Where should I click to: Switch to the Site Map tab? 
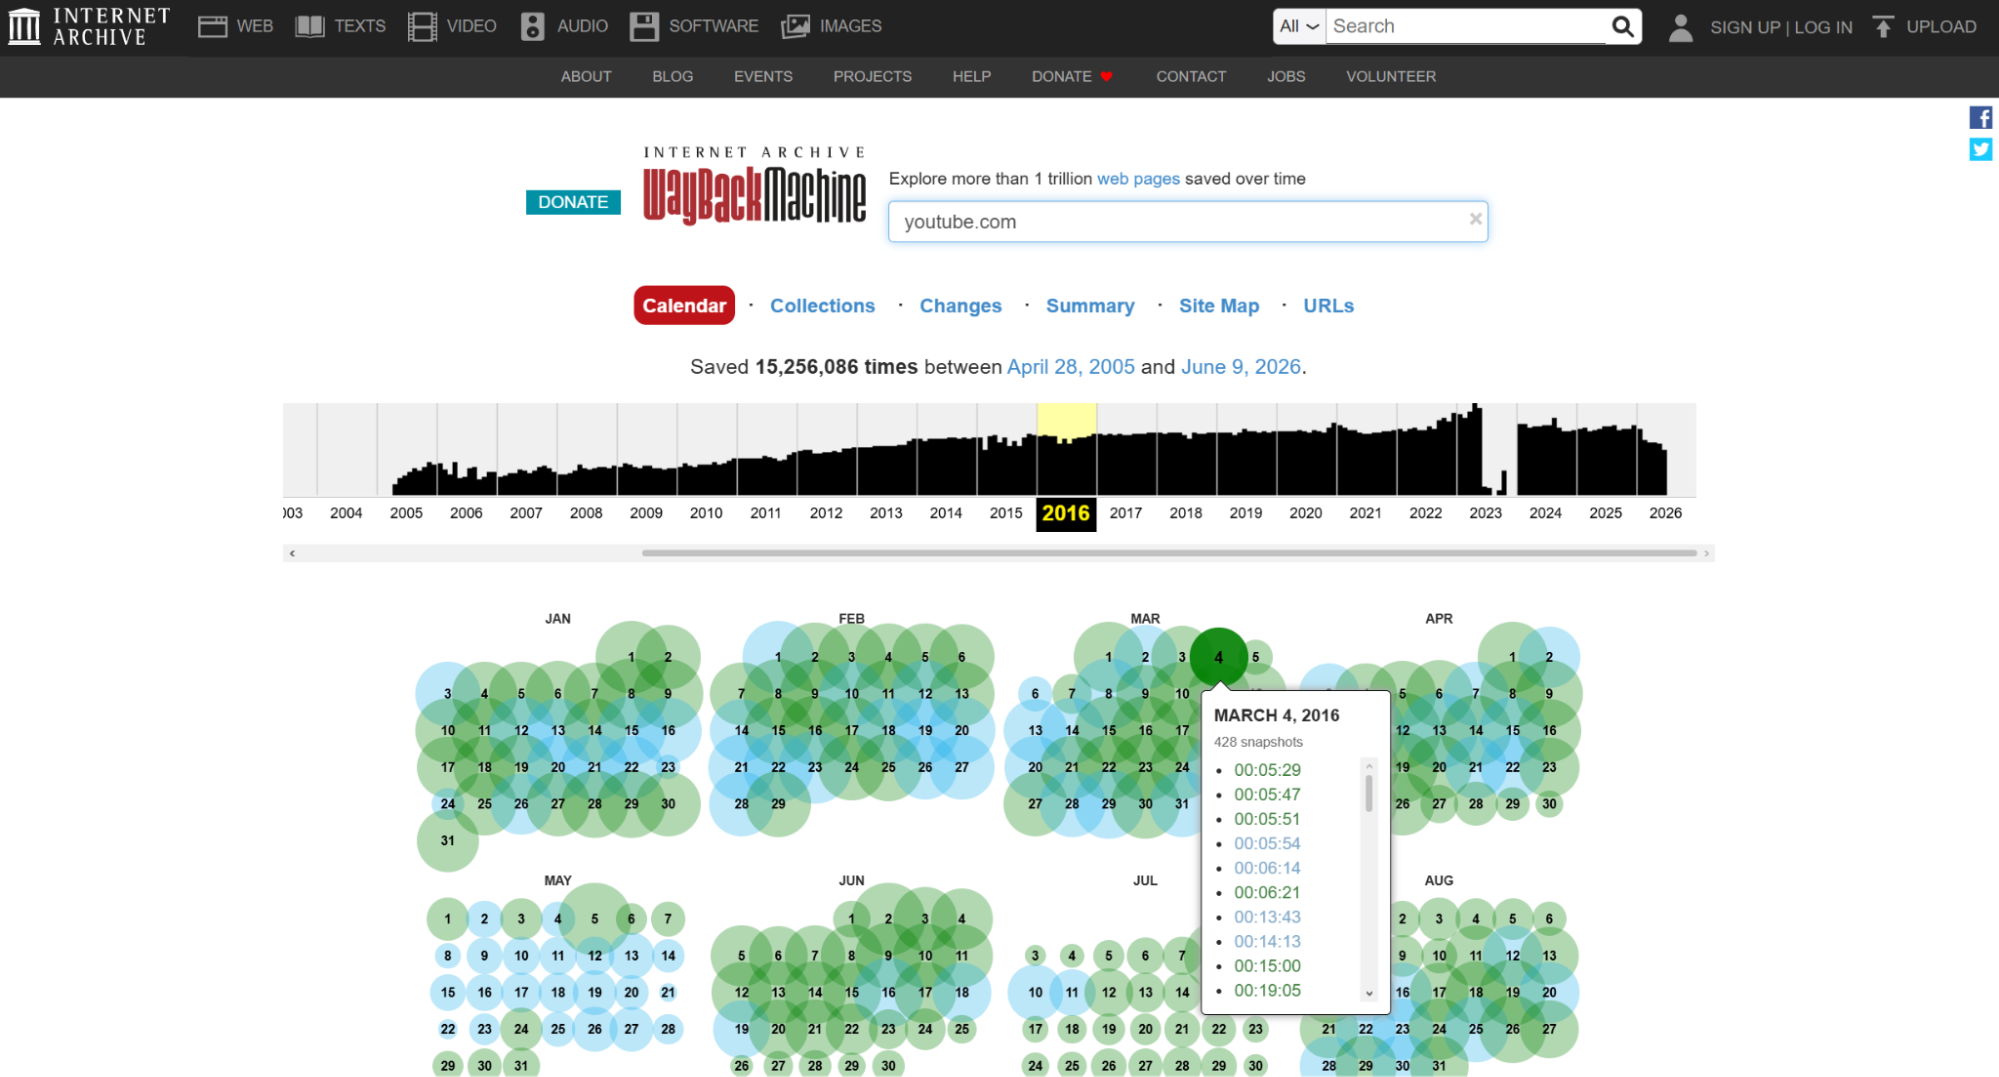pos(1219,306)
